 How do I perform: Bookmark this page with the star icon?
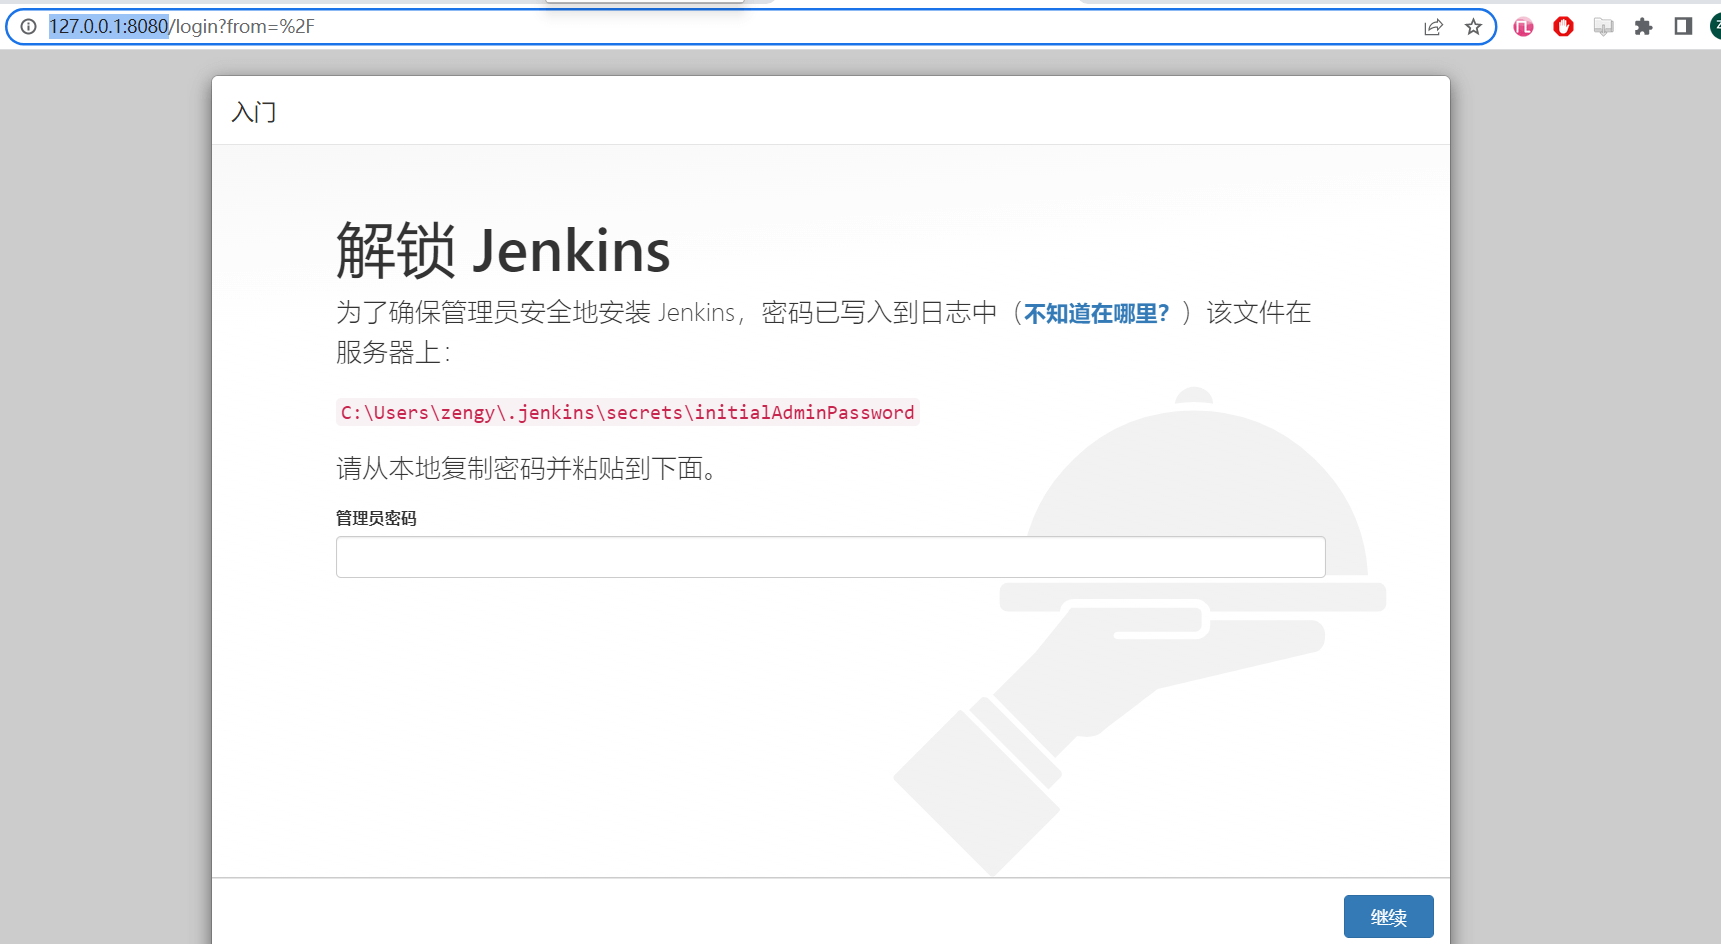[1473, 27]
